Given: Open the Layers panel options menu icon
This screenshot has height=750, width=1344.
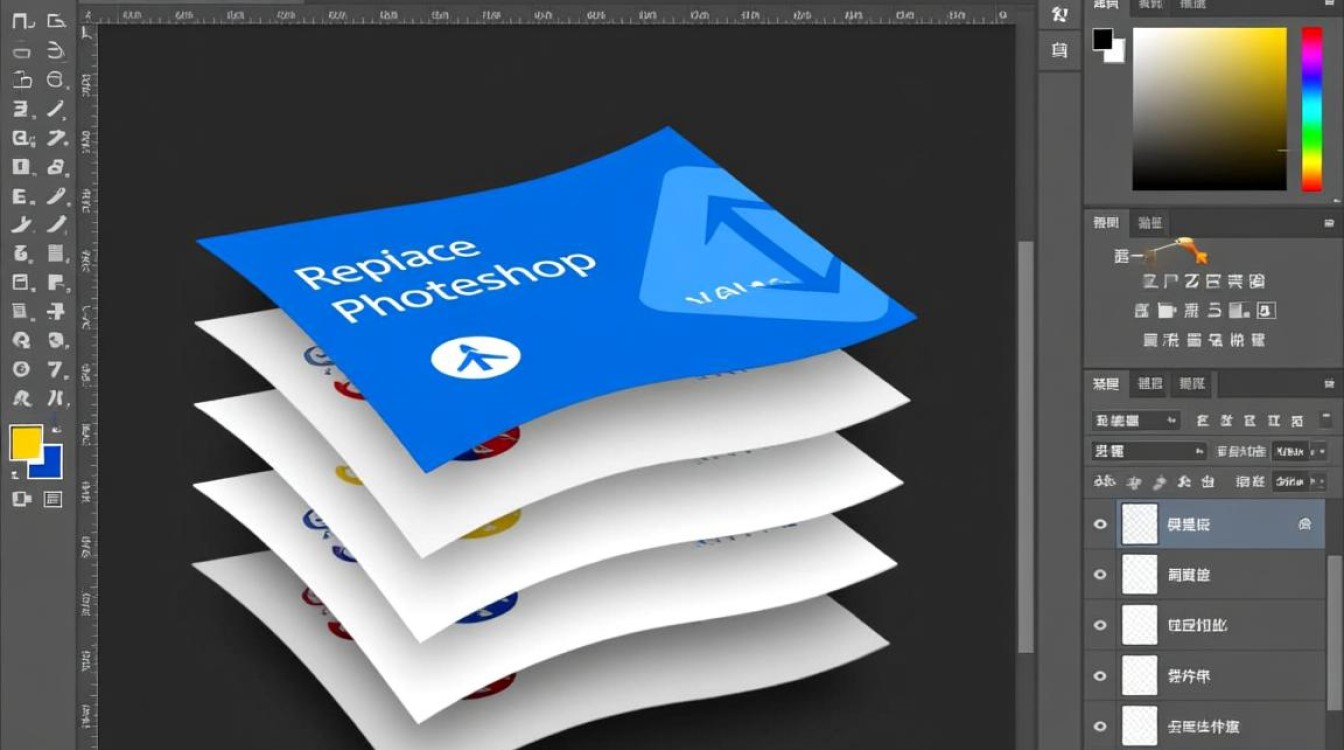Looking at the screenshot, I should [x=1329, y=383].
